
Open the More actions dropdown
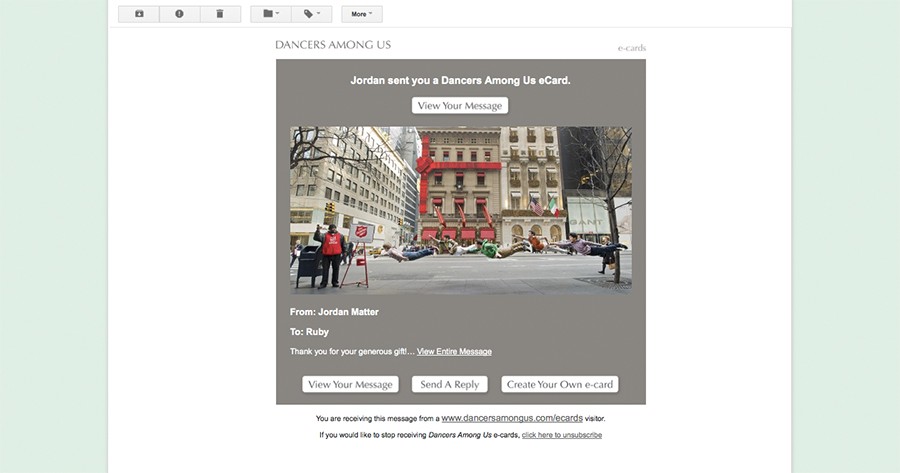(x=362, y=14)
